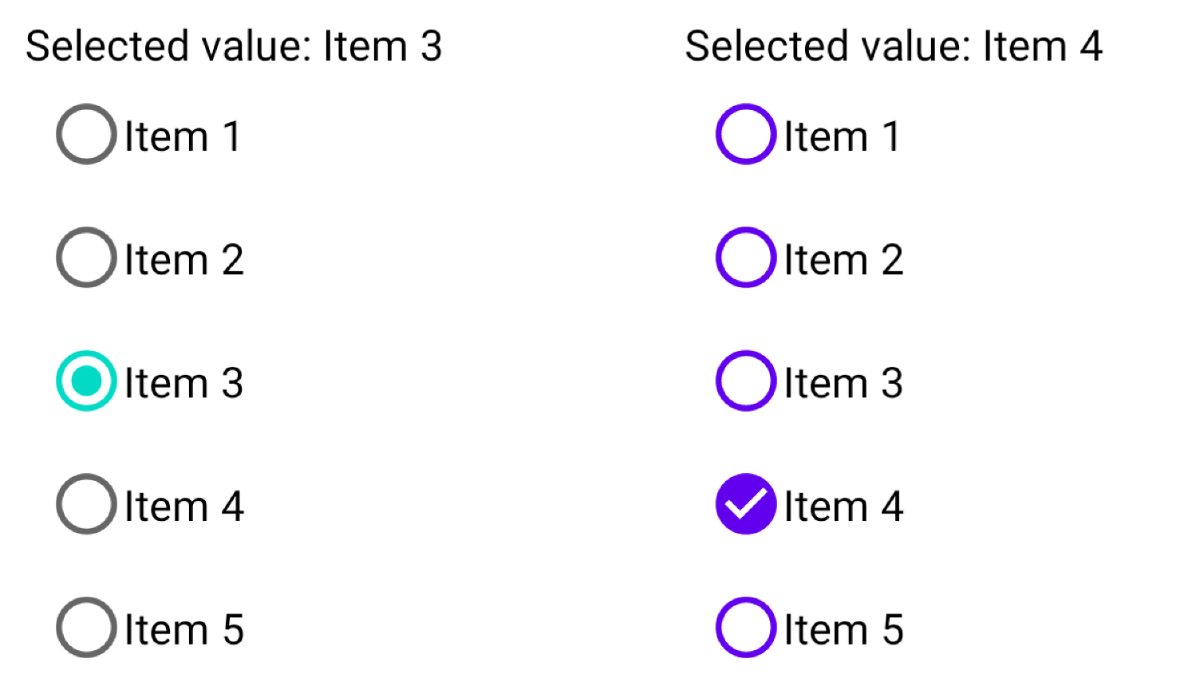Click the teal selected Item 3 radio button

pyautogui.click(x=87, y=382)
